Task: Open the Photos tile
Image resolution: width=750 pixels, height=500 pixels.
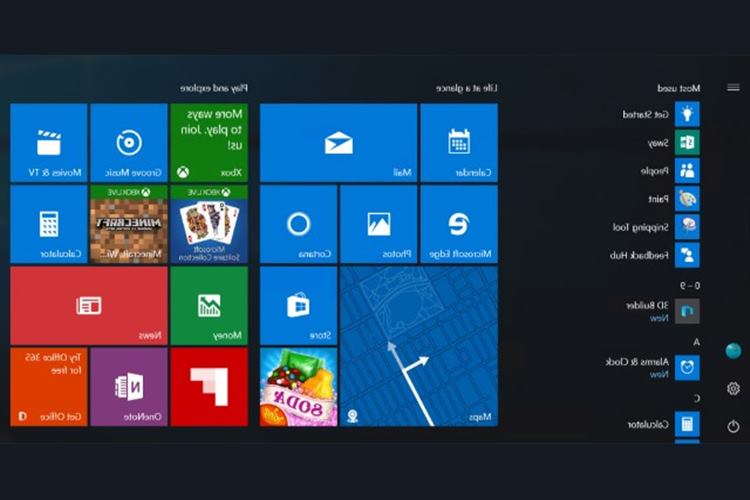Action: (x=379, y=224)
